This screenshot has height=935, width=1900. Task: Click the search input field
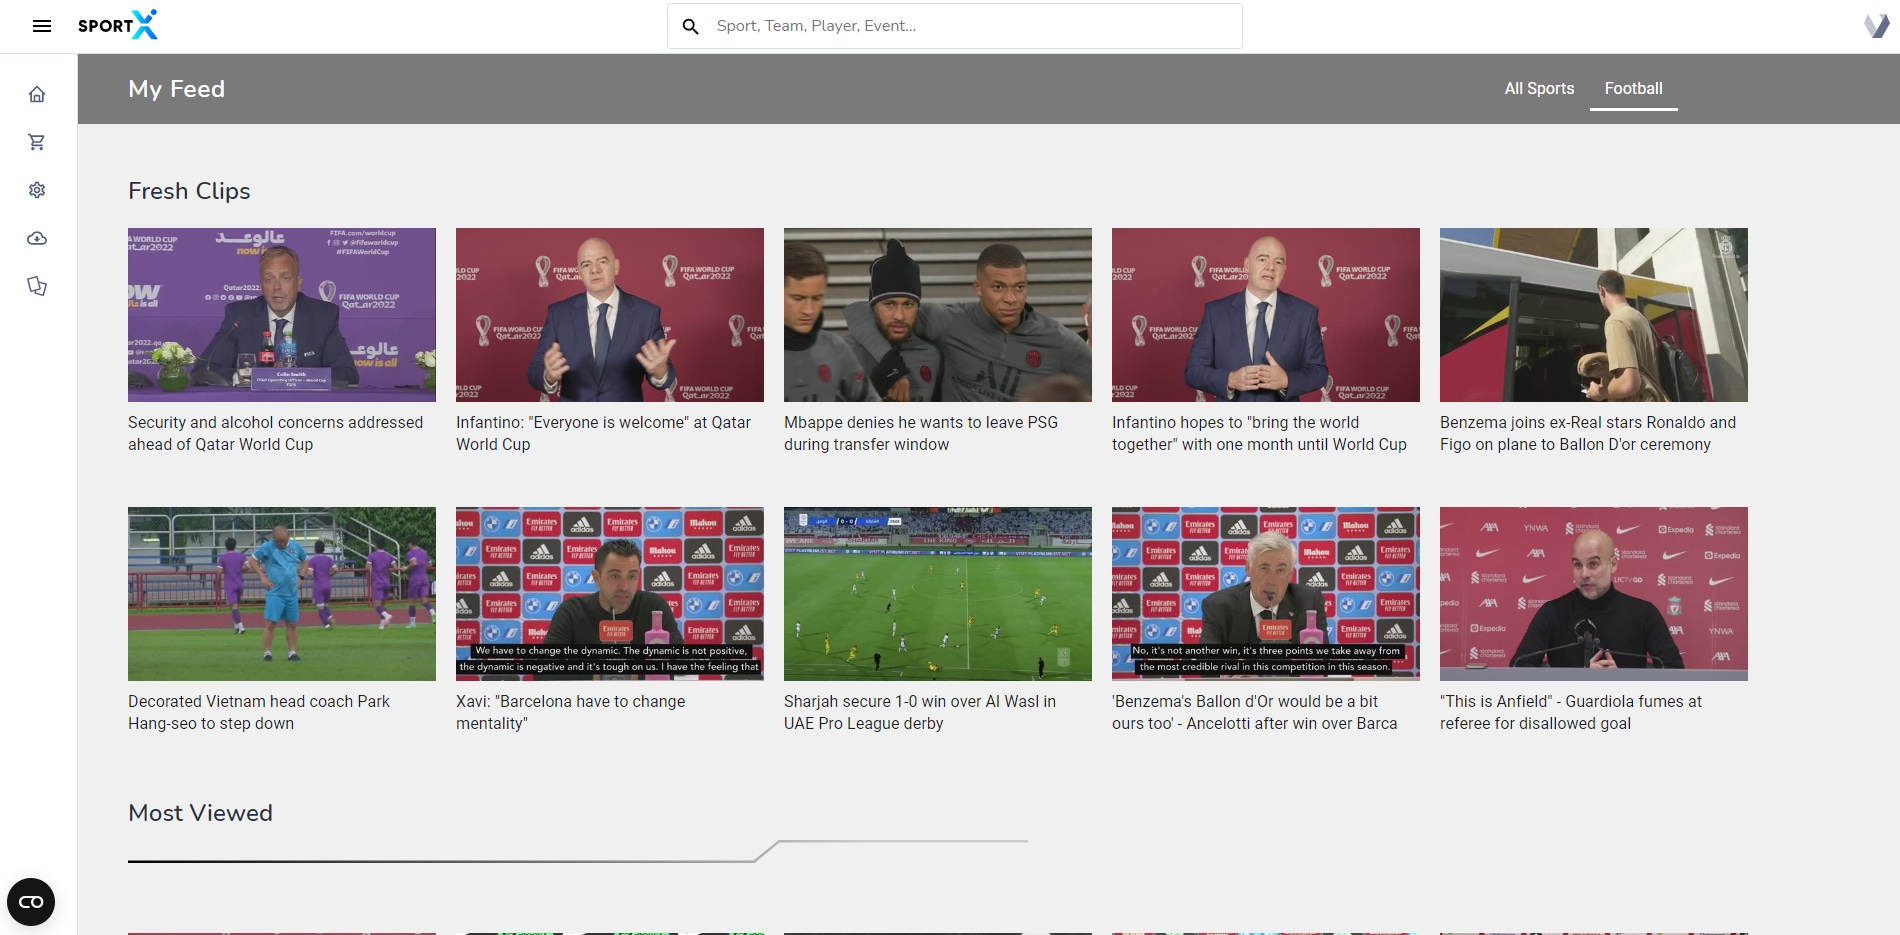point(950,26)
